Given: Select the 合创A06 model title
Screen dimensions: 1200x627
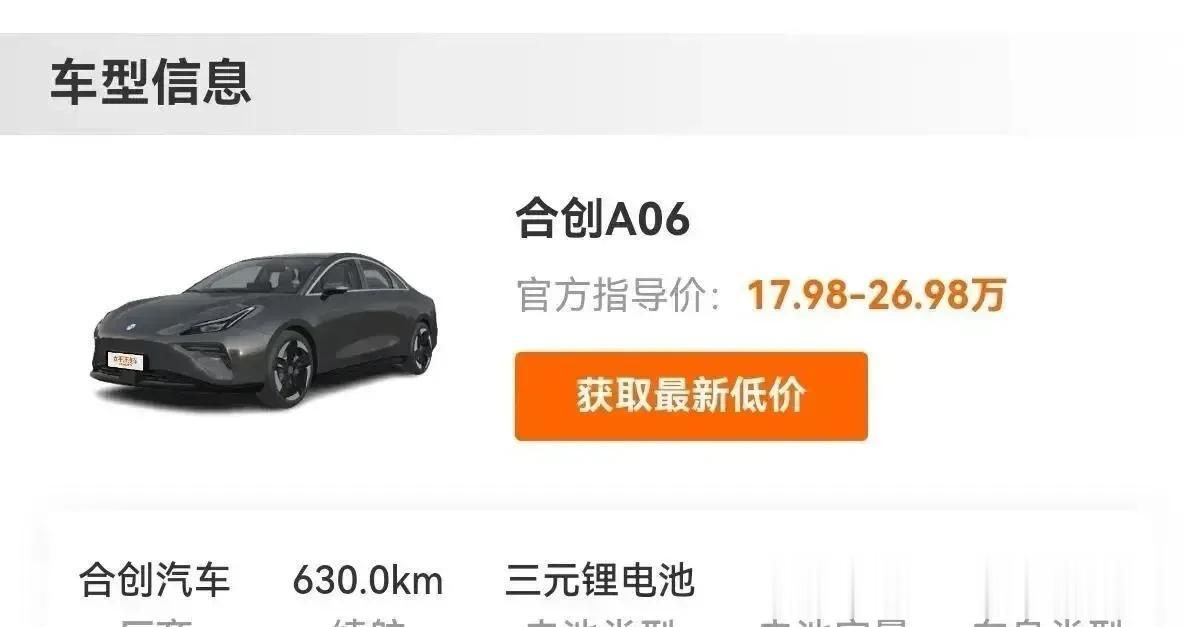Looking at the screenshot, I should pos(603,219).
